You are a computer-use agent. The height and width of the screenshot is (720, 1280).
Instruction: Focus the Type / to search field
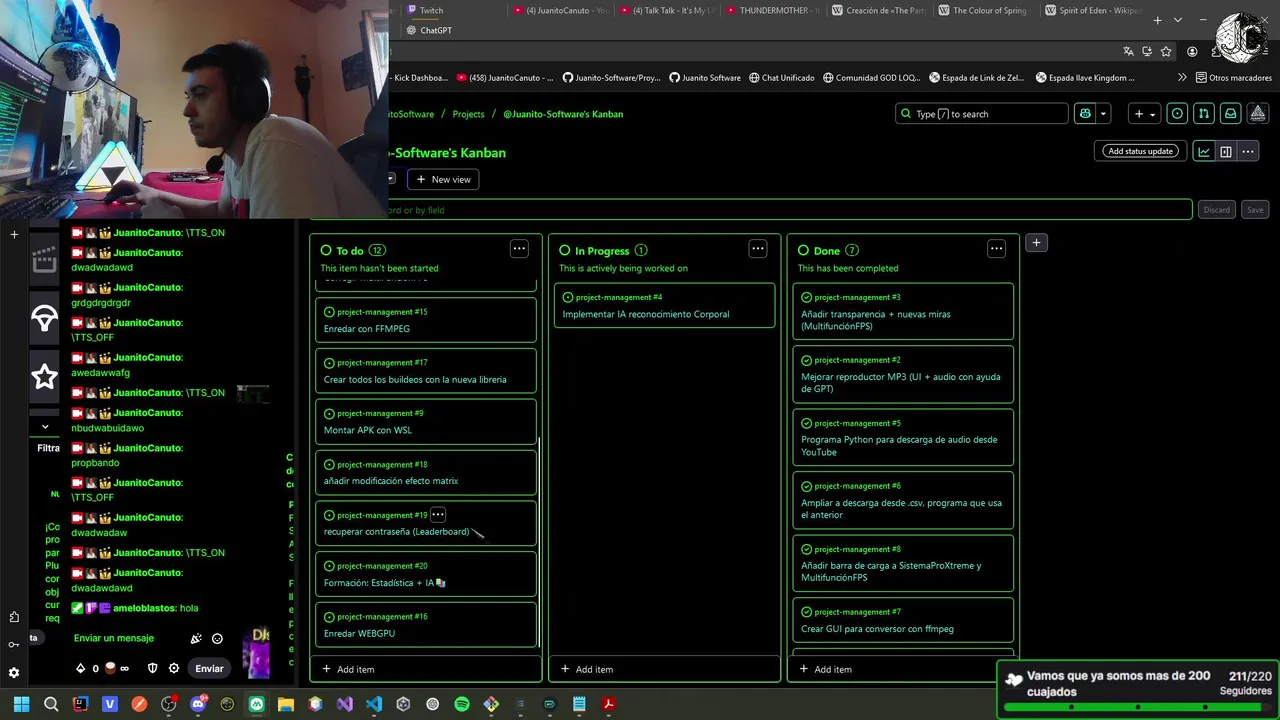pyautogui.click(x=982, y=114)
